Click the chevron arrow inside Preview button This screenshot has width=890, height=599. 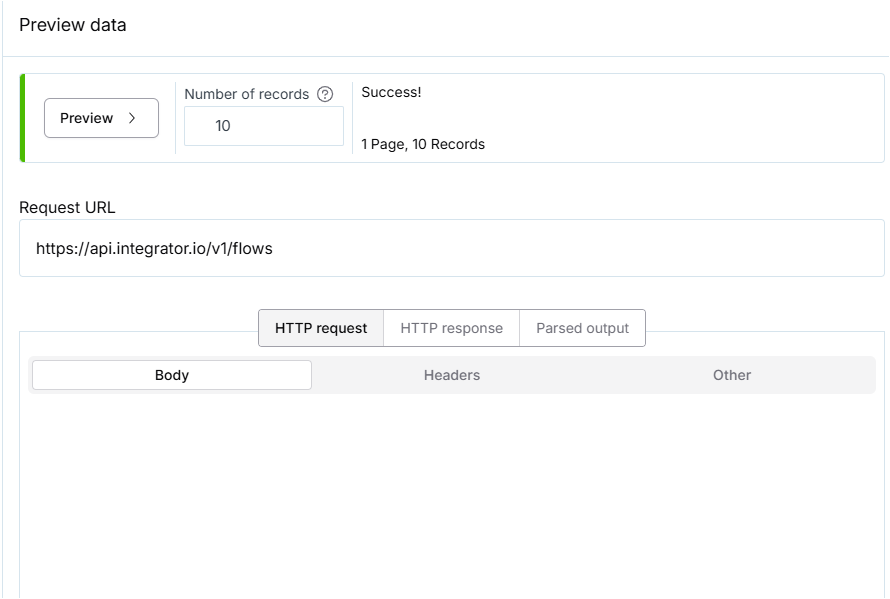click(132, 118)
